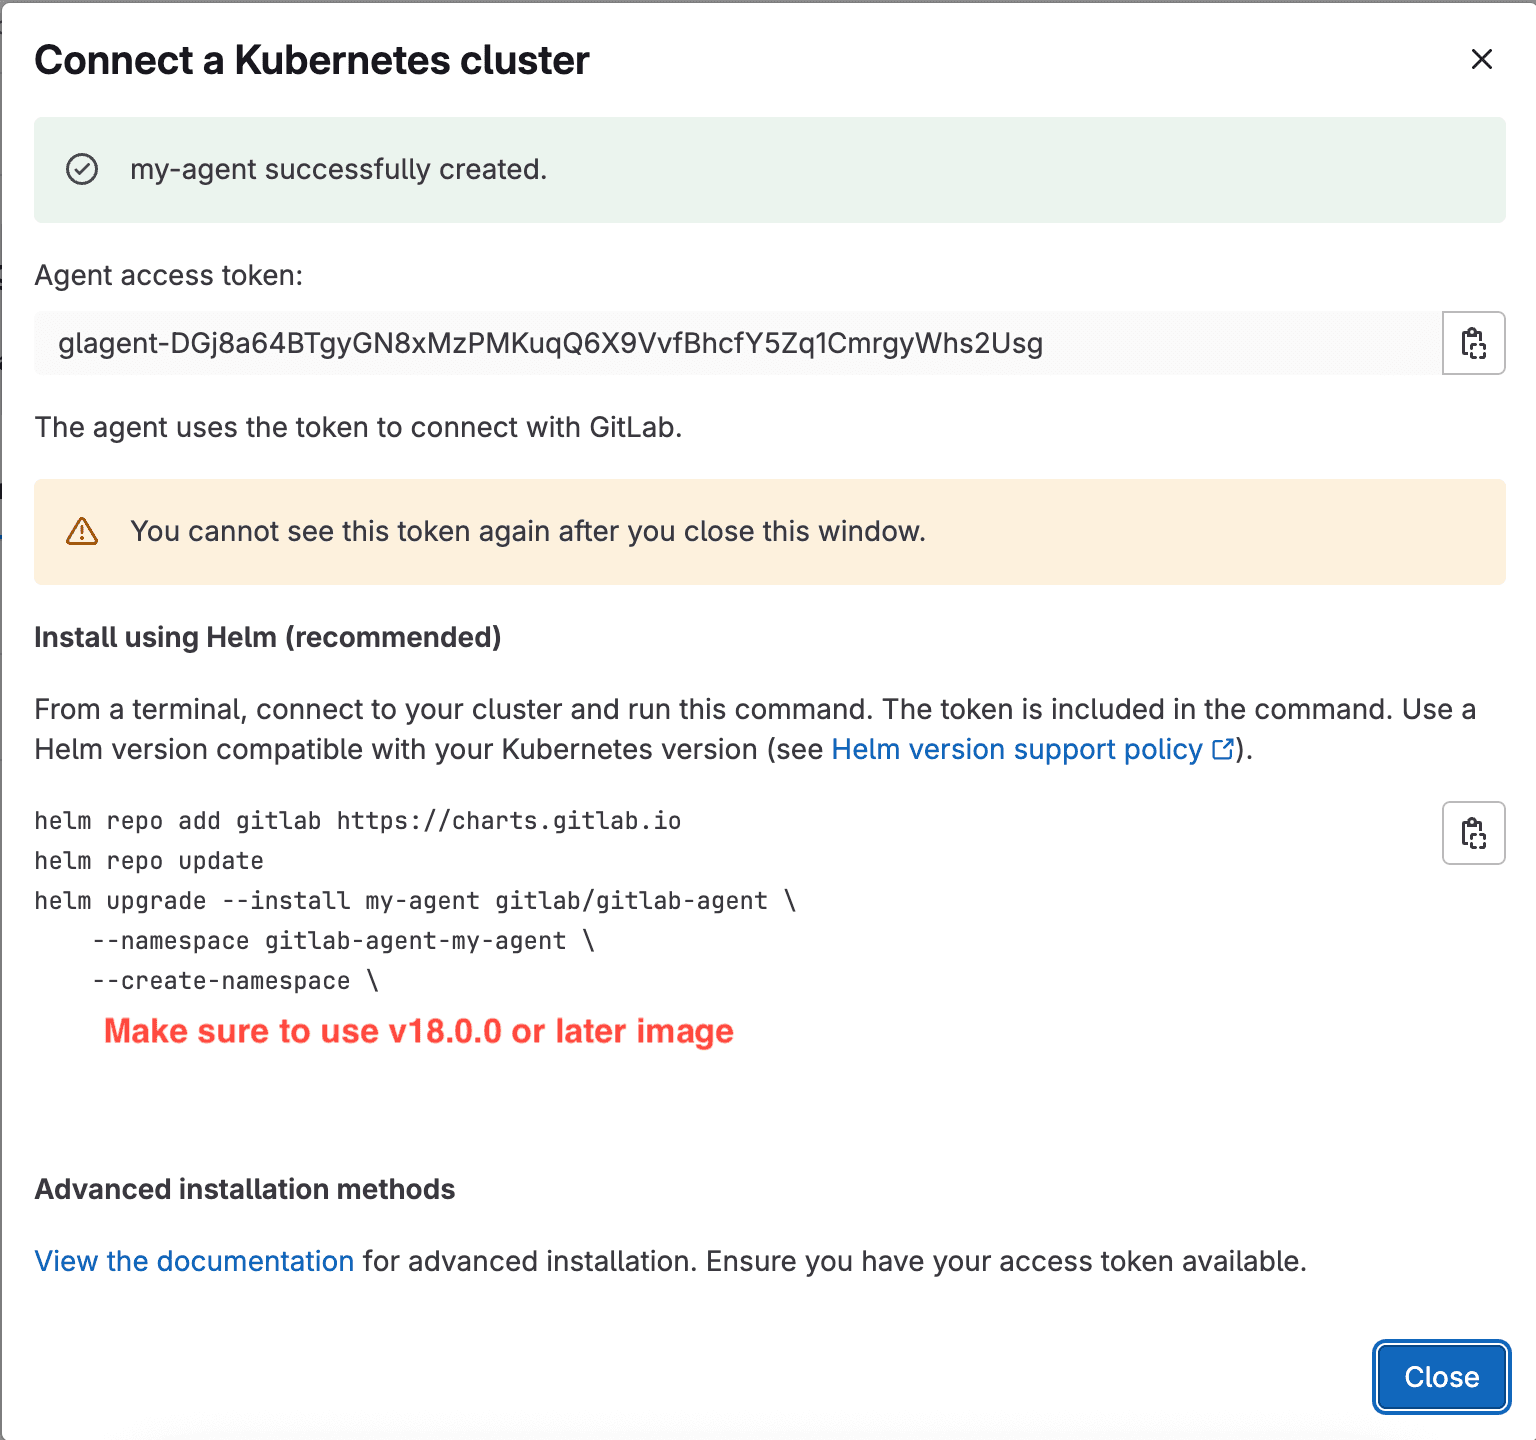Select the token starting with glagent-DGj8a64

[549, 343]
